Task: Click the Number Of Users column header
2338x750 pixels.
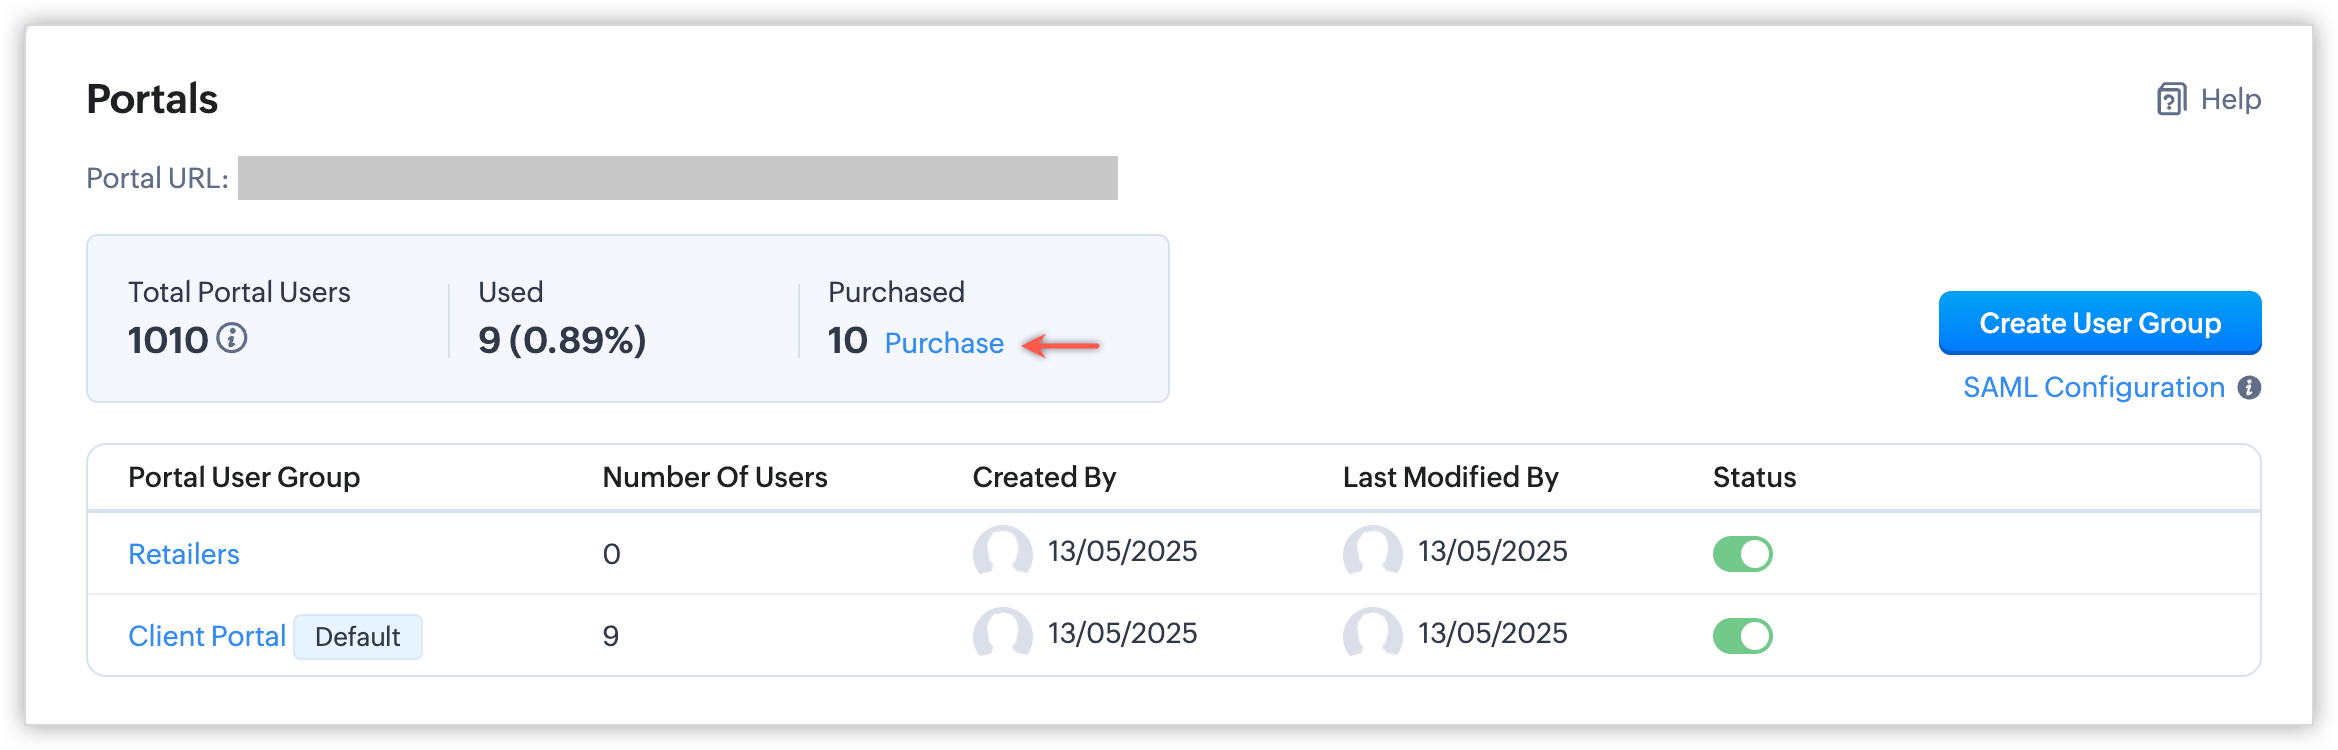Action: pos(714,478)
